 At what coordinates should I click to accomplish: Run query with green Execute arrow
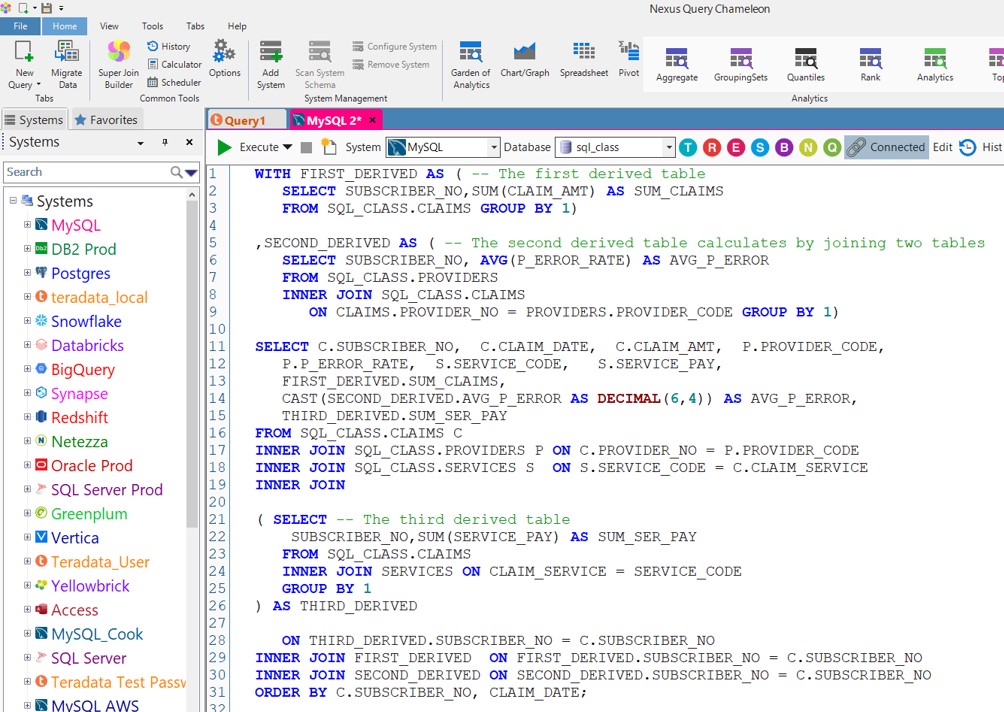coord(225,147)
